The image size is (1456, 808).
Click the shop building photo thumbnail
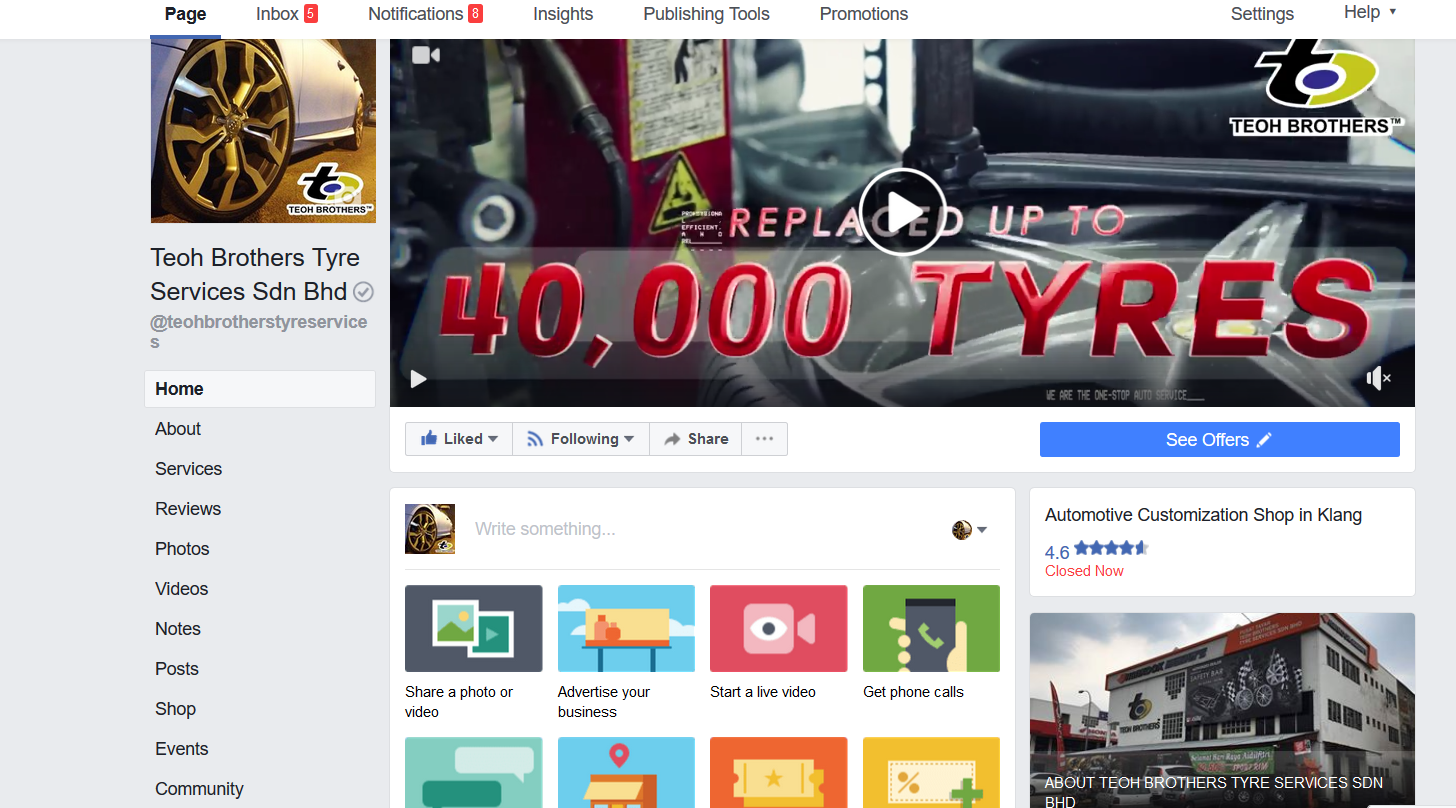[x=1222, y=710]
